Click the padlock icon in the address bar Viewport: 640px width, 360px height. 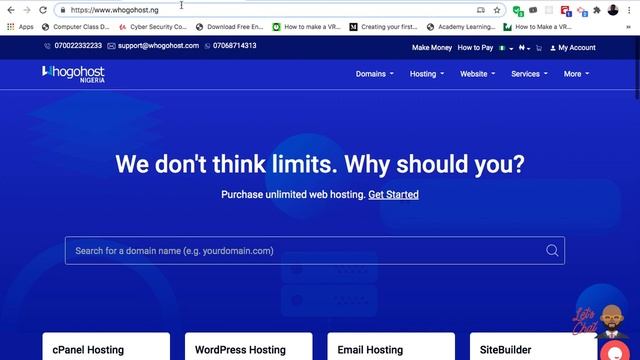63,10
